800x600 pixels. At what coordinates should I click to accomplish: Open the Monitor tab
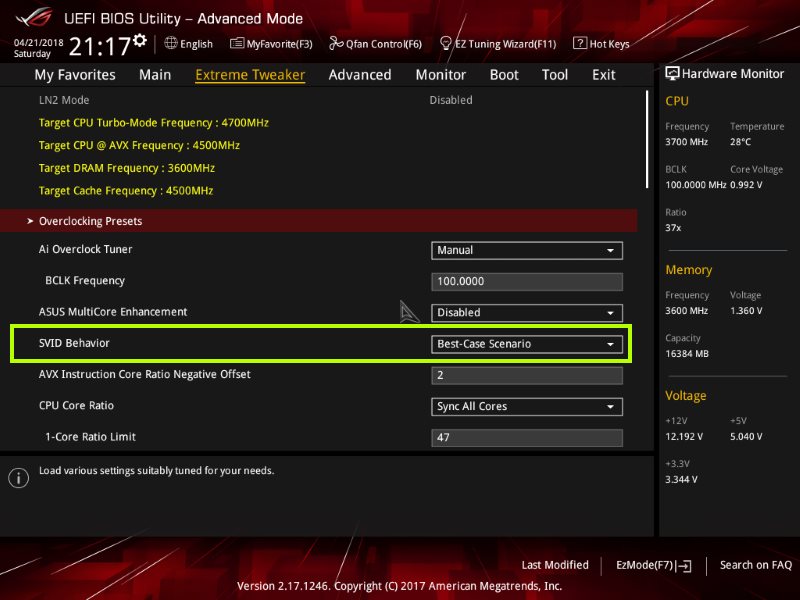pos(440,75)
